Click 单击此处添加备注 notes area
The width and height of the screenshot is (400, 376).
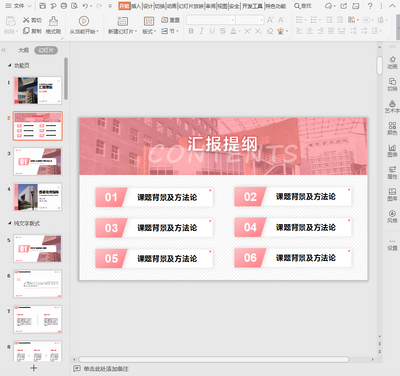pos(106,369)
